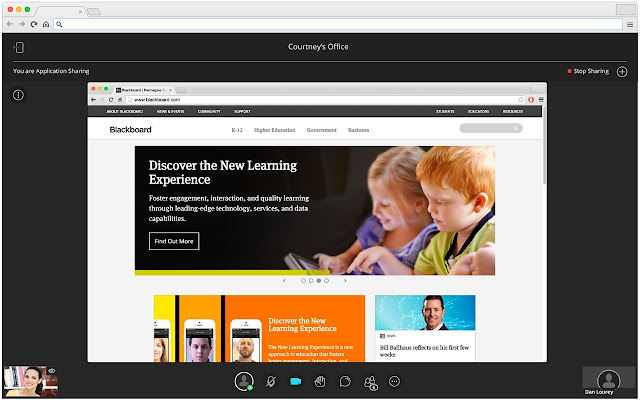This screenshot has width=640, height=400.
Task: Go to Government section
Action: [322, 130]
